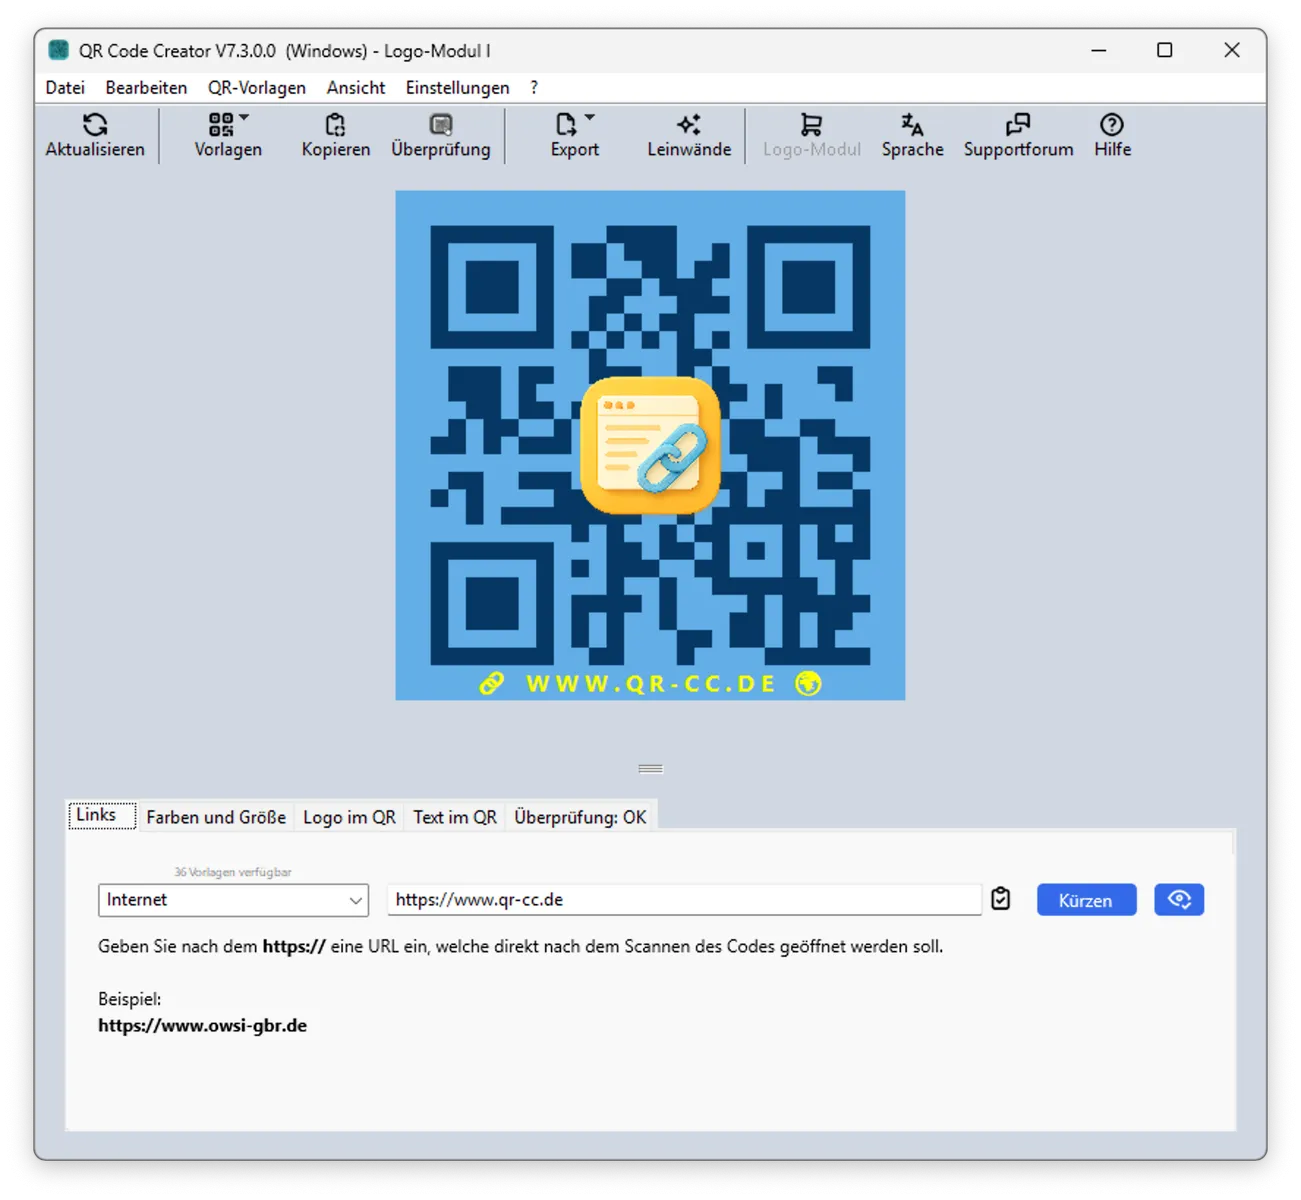This screenshot has width=1301, height=1200.
Task: Click the Hilfe help icon
Action: coord(1112,125)
